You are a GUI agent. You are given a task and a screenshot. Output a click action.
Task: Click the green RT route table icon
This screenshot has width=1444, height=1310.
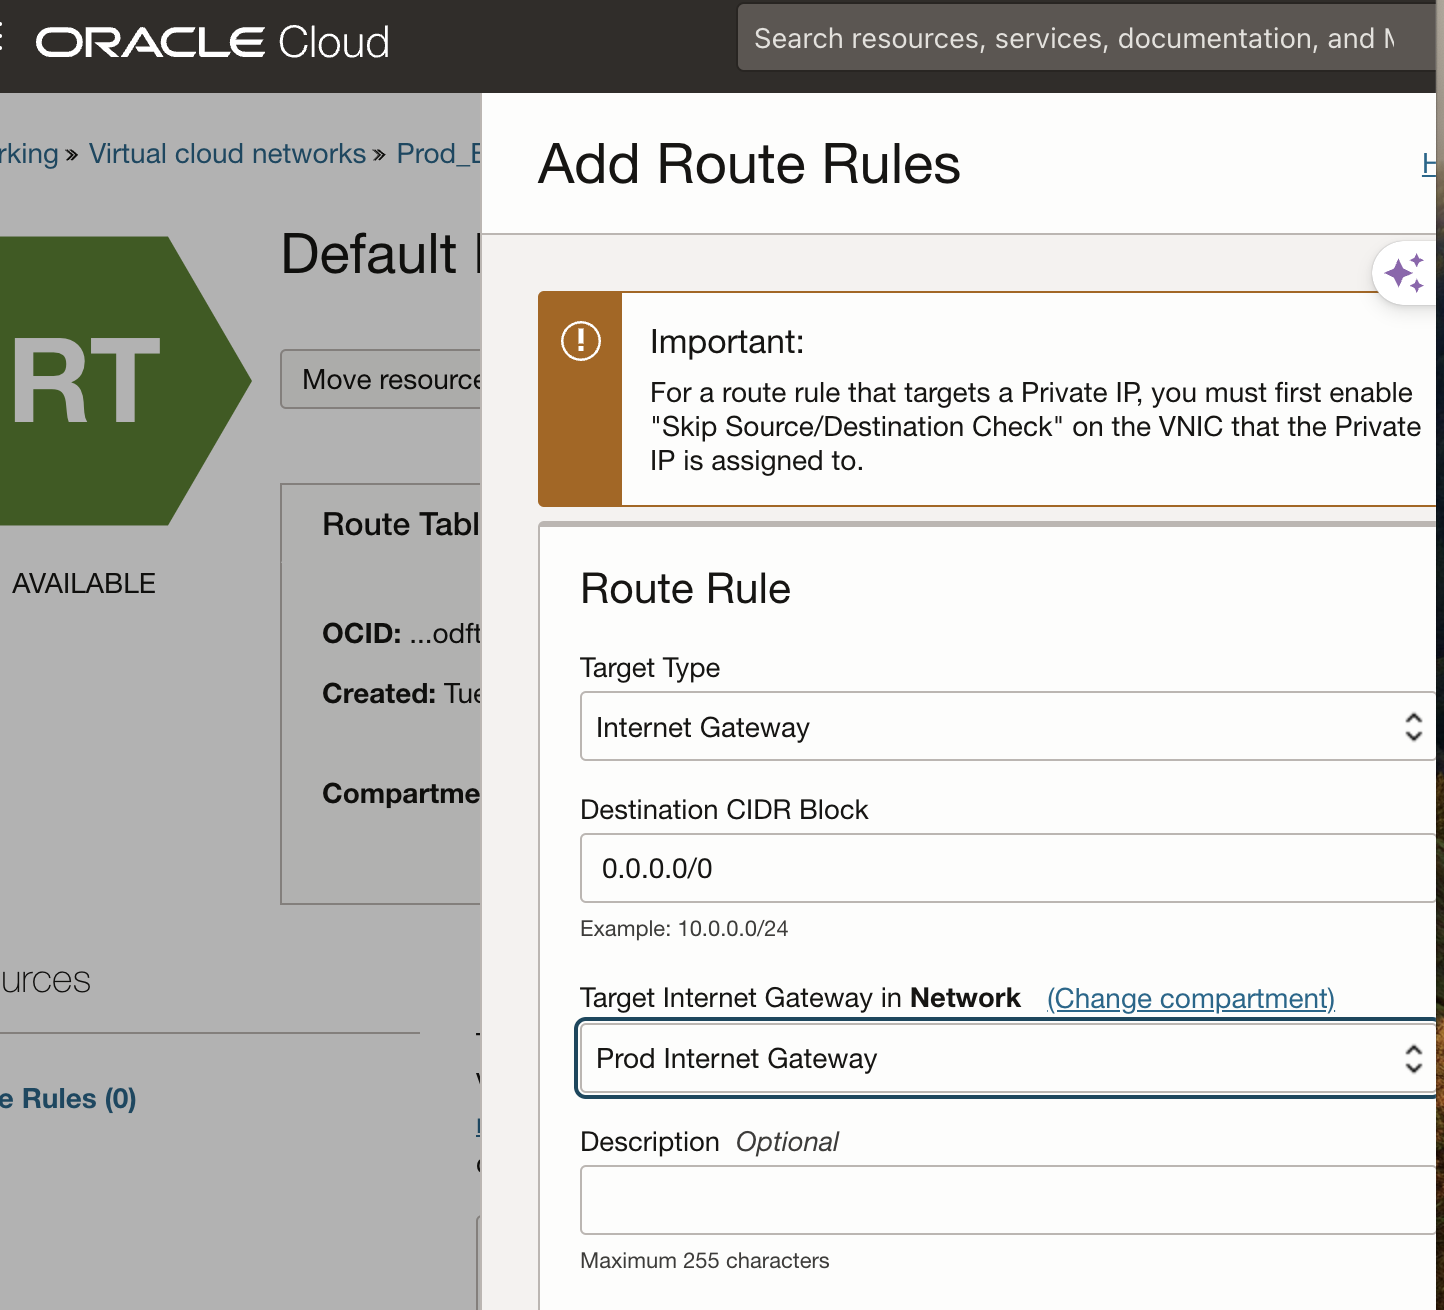[110, 380]
